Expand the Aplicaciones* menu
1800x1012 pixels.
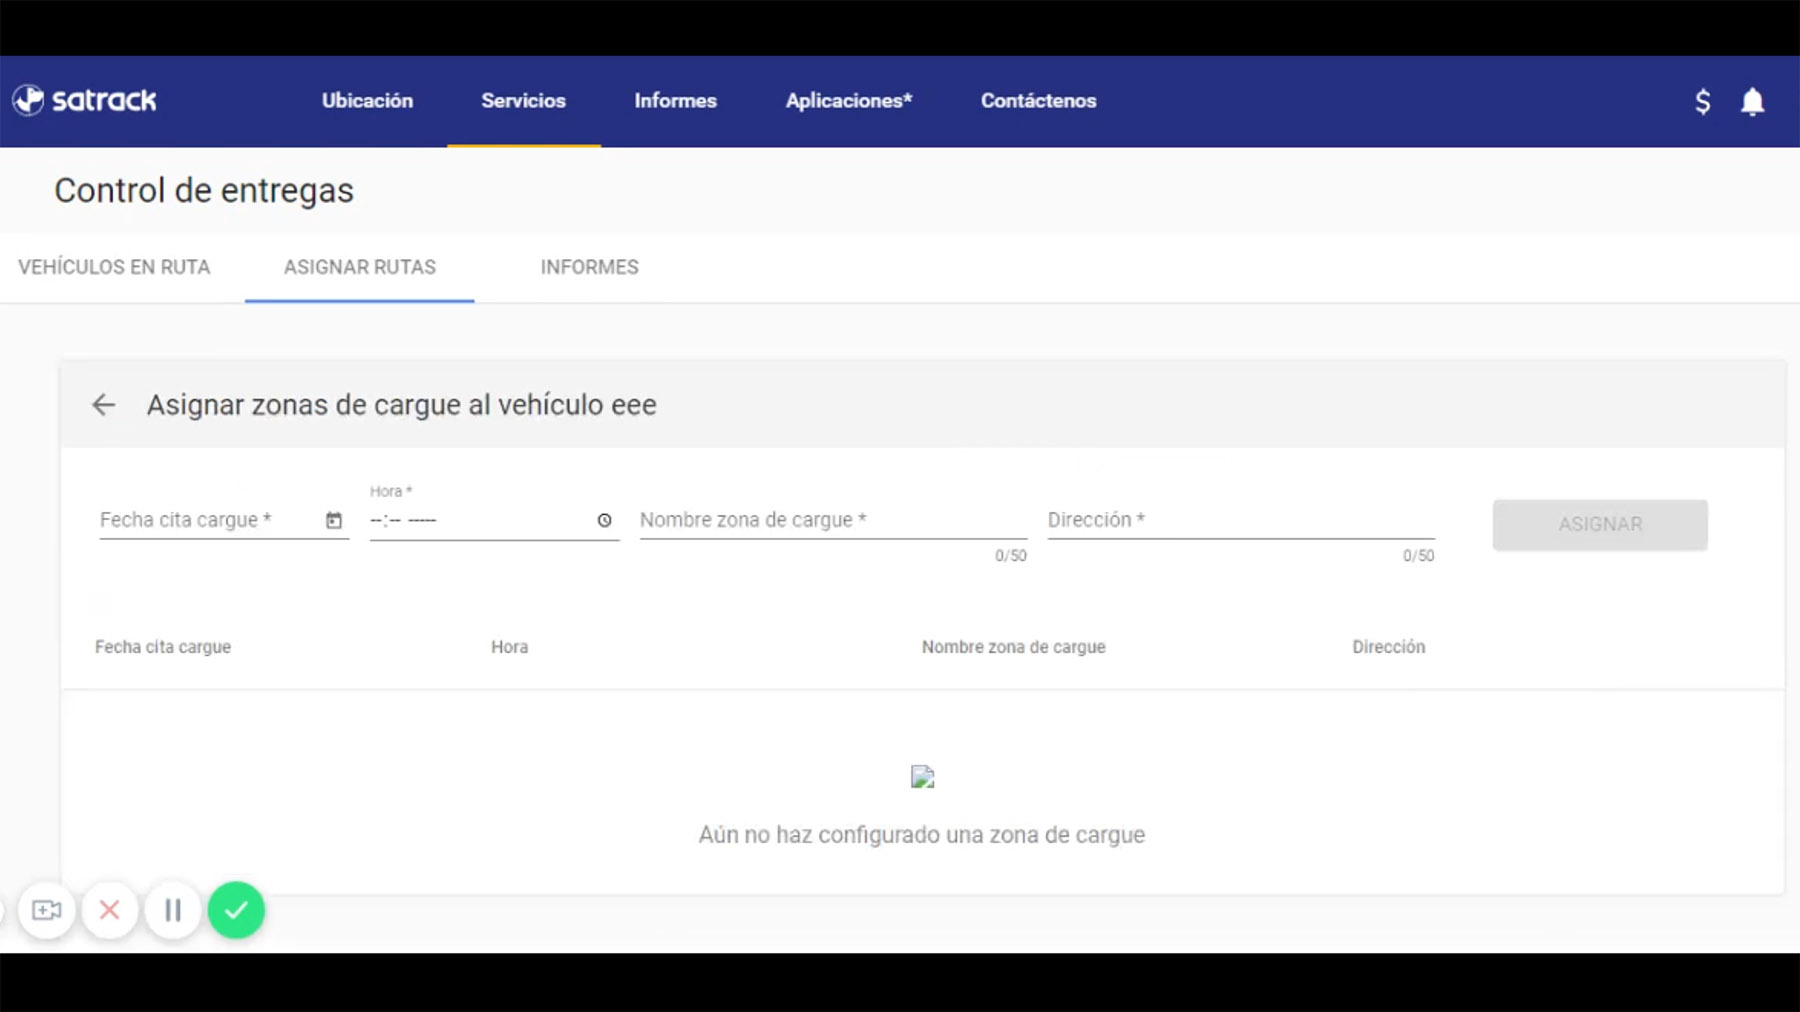848,101
